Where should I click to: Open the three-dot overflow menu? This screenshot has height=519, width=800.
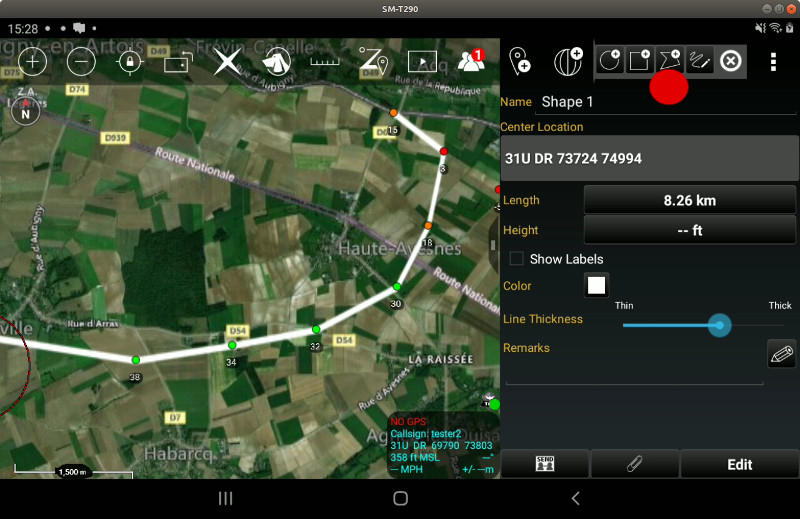773,62
